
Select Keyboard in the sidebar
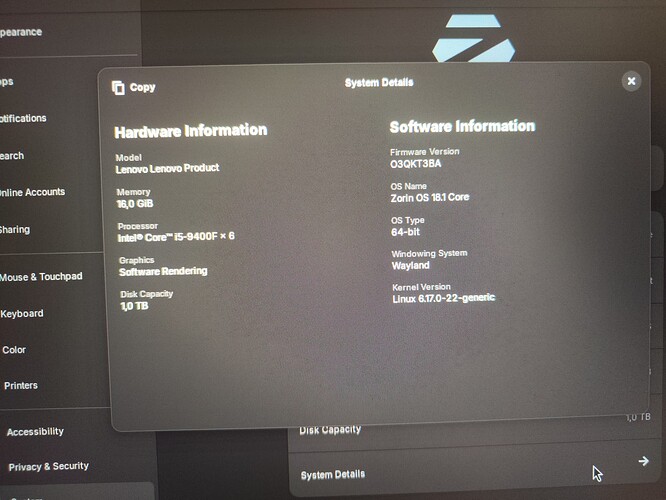tap(22, 314)
